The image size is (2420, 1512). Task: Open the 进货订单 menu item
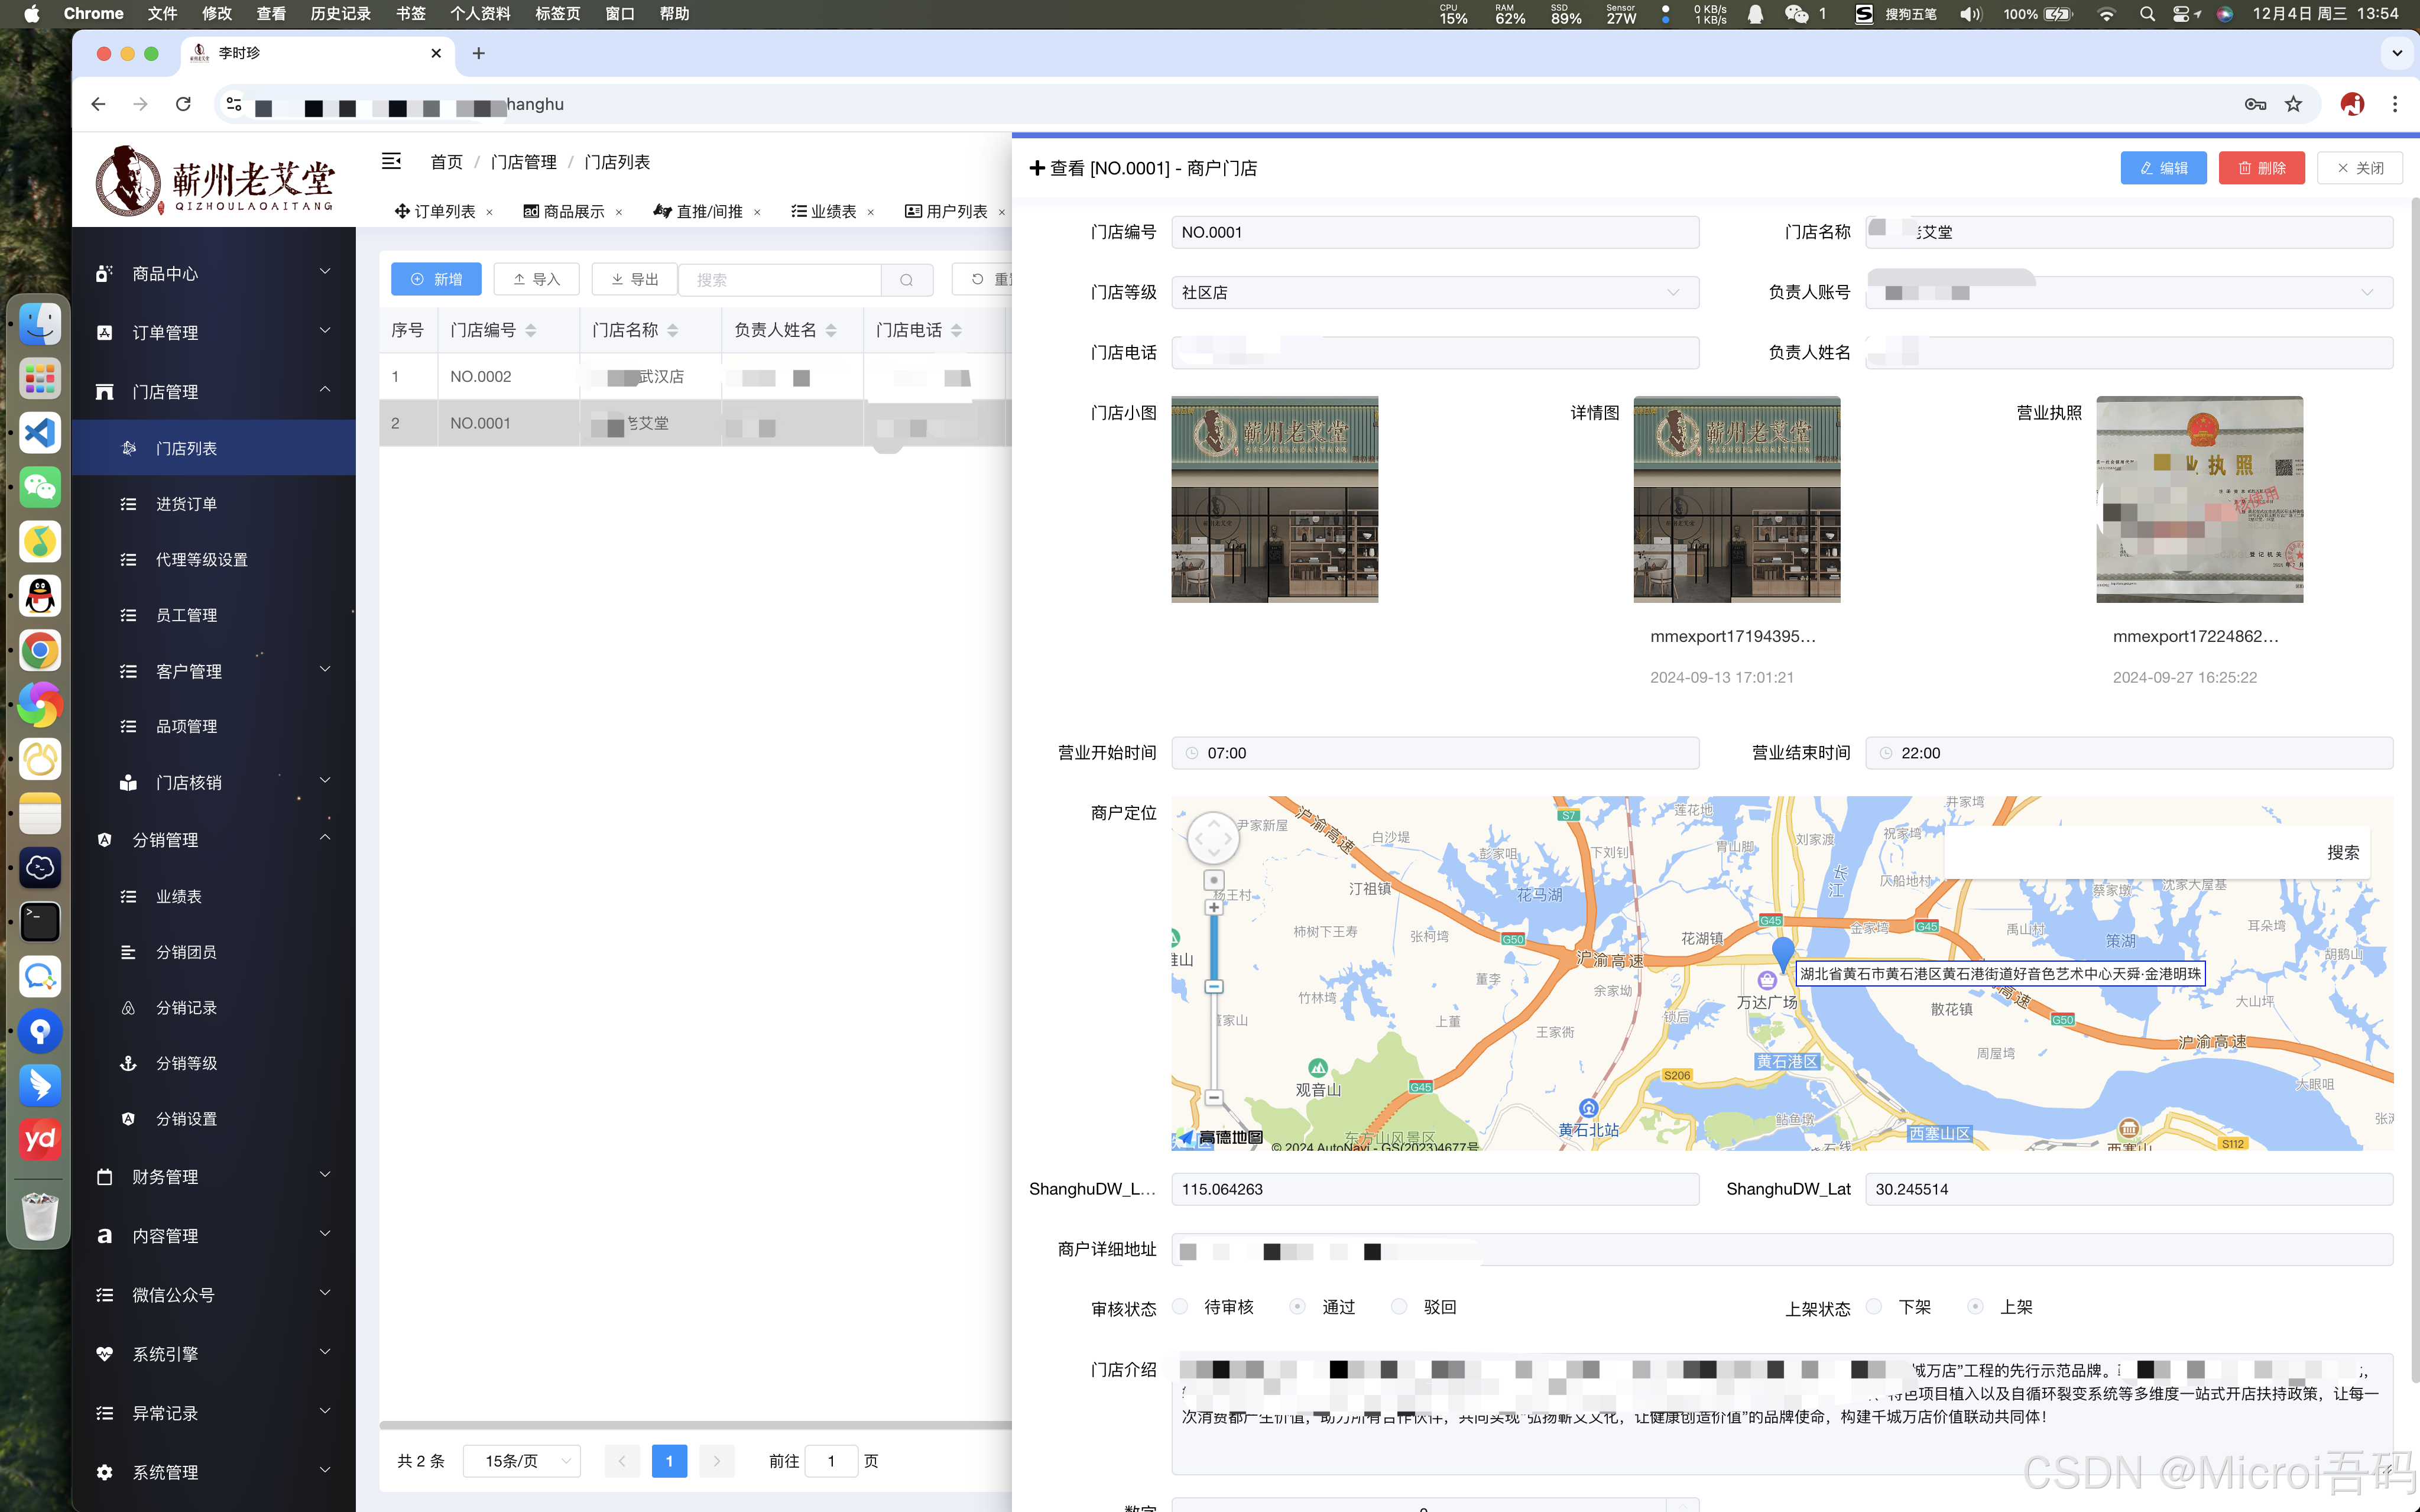[x=186, y=504]
